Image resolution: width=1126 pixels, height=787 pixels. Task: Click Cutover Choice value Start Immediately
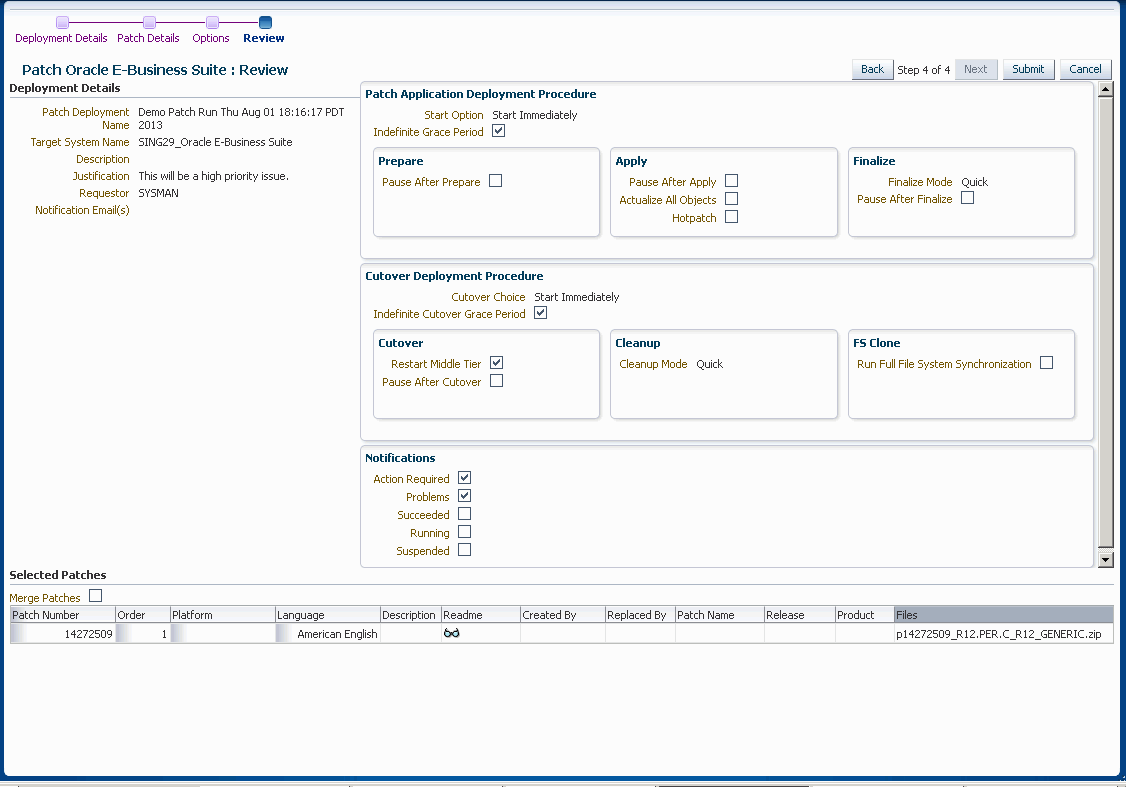click(x=577, y=297)
